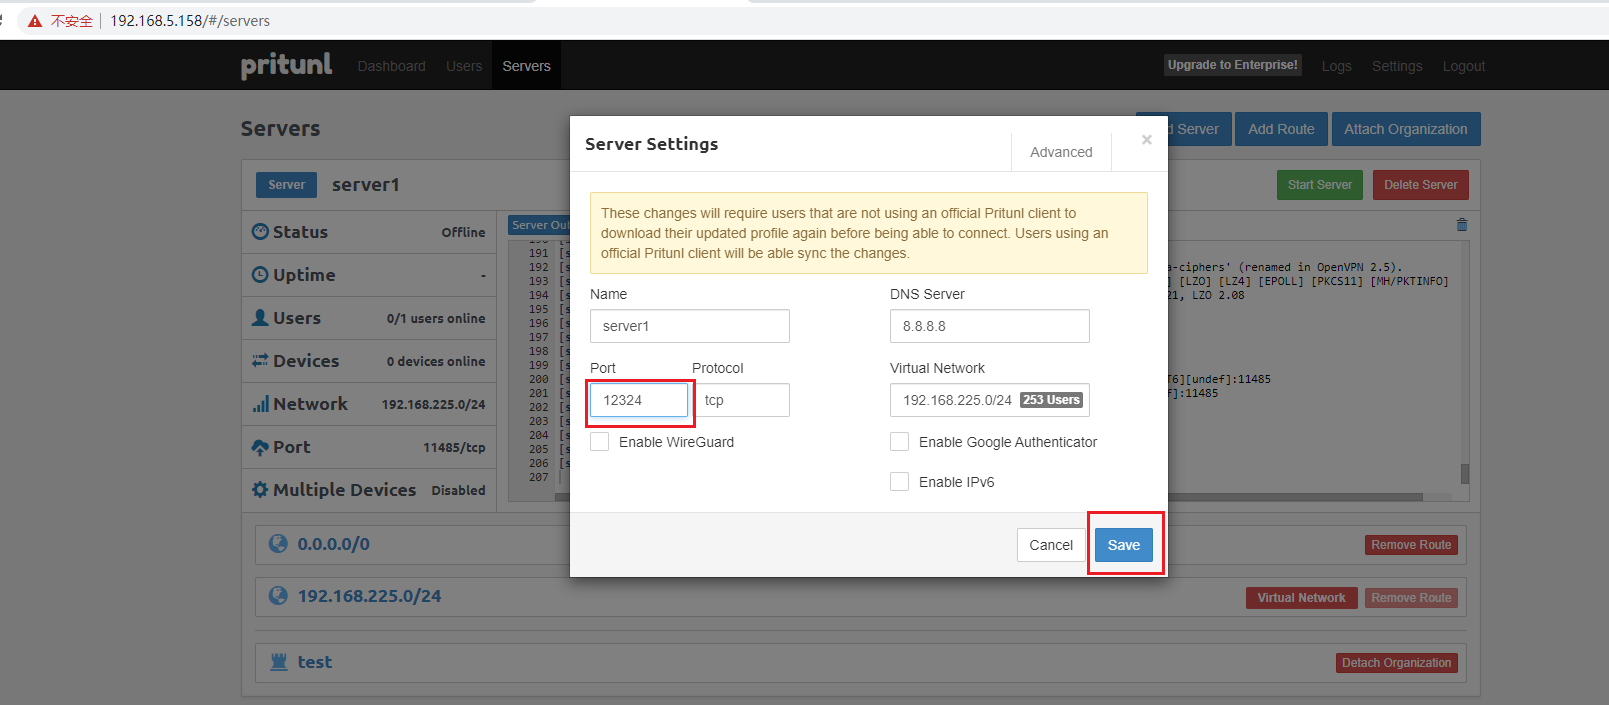Viewport: 1609px width, 705px height.
Task: Click the Server Output tab label
Action: tap(539, 225)
